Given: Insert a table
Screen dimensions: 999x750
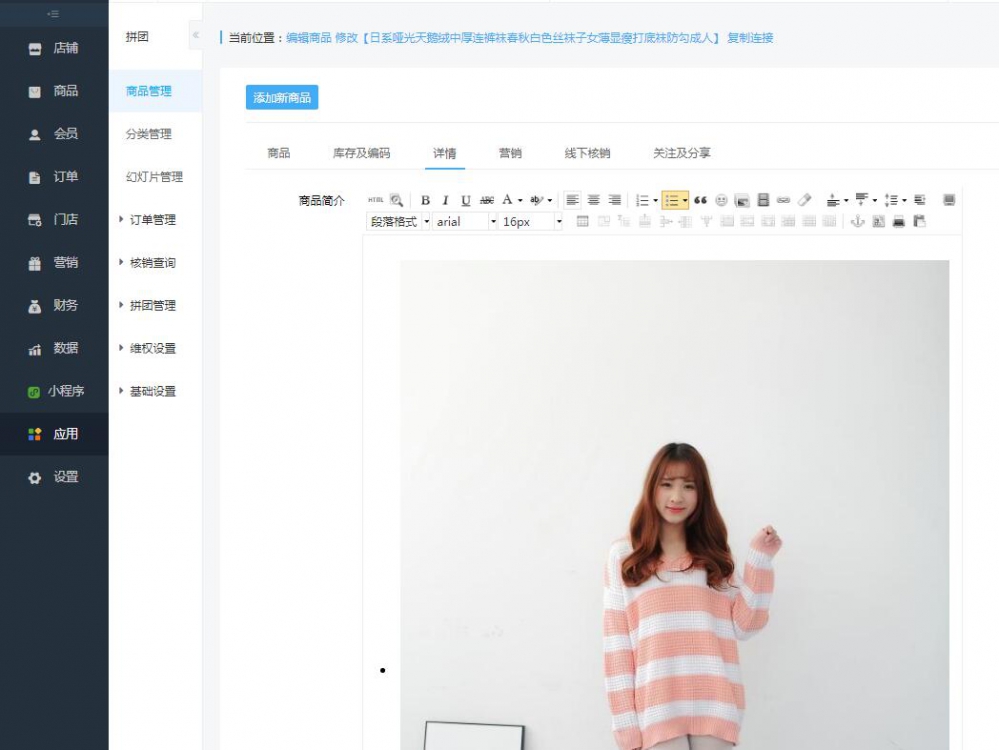Looking at the screenshot, I should pos(582,221).
